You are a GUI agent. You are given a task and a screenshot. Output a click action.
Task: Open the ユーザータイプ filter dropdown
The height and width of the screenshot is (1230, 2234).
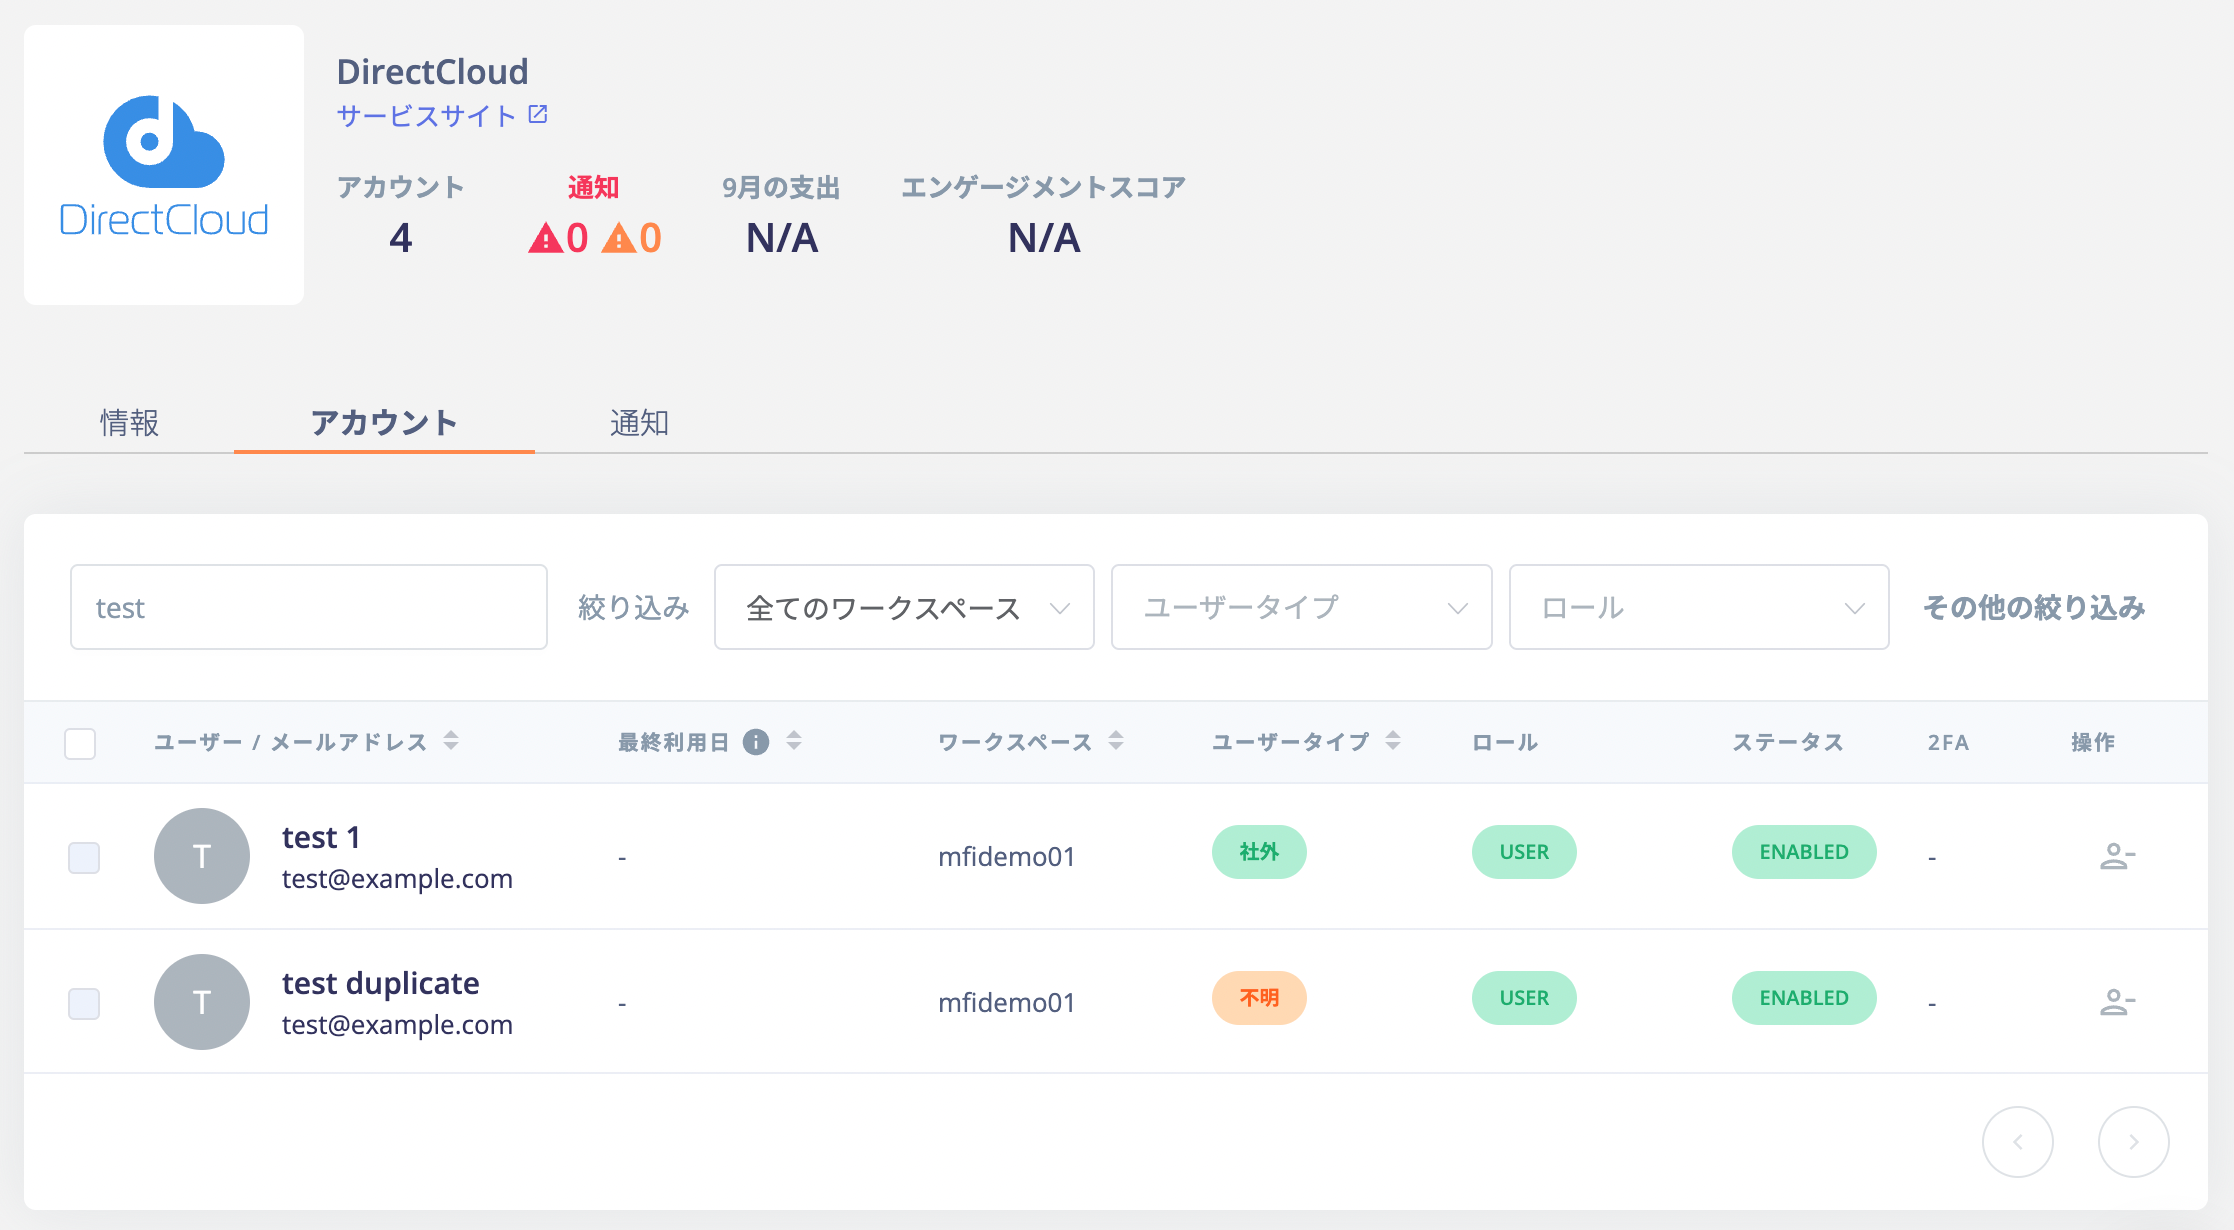[x=1299, y=606]
